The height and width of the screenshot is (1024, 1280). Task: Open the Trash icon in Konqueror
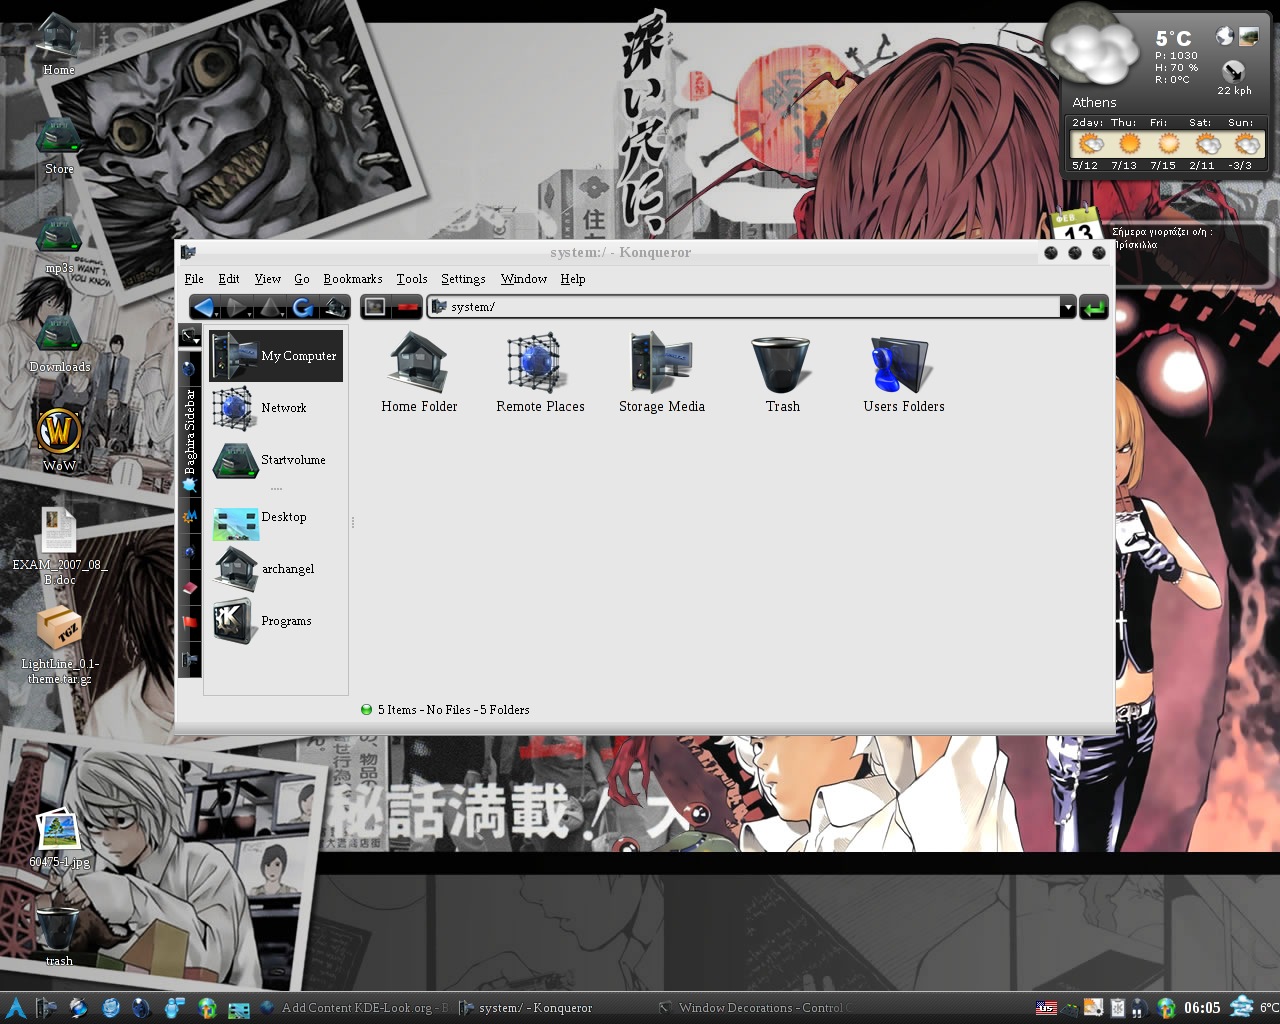[782, 373]
